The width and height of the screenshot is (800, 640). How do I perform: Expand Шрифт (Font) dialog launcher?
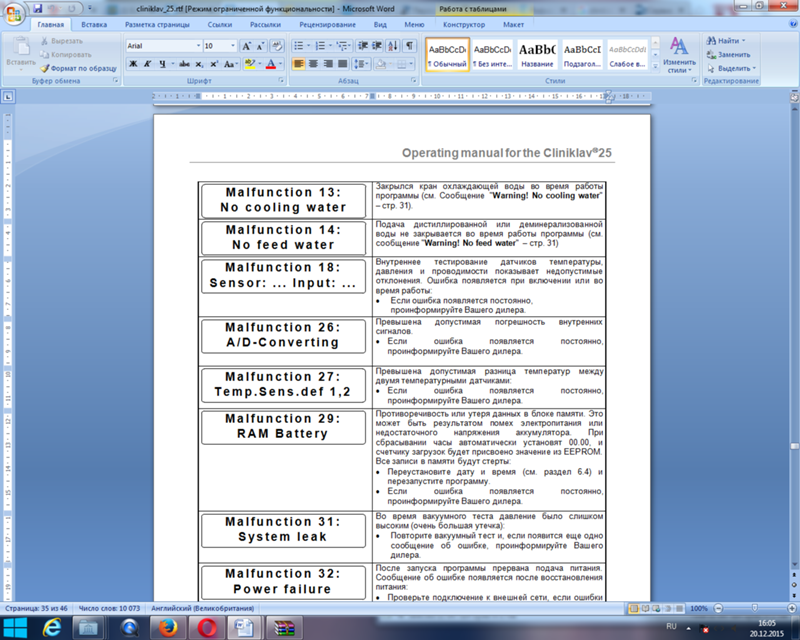point(281,81)
